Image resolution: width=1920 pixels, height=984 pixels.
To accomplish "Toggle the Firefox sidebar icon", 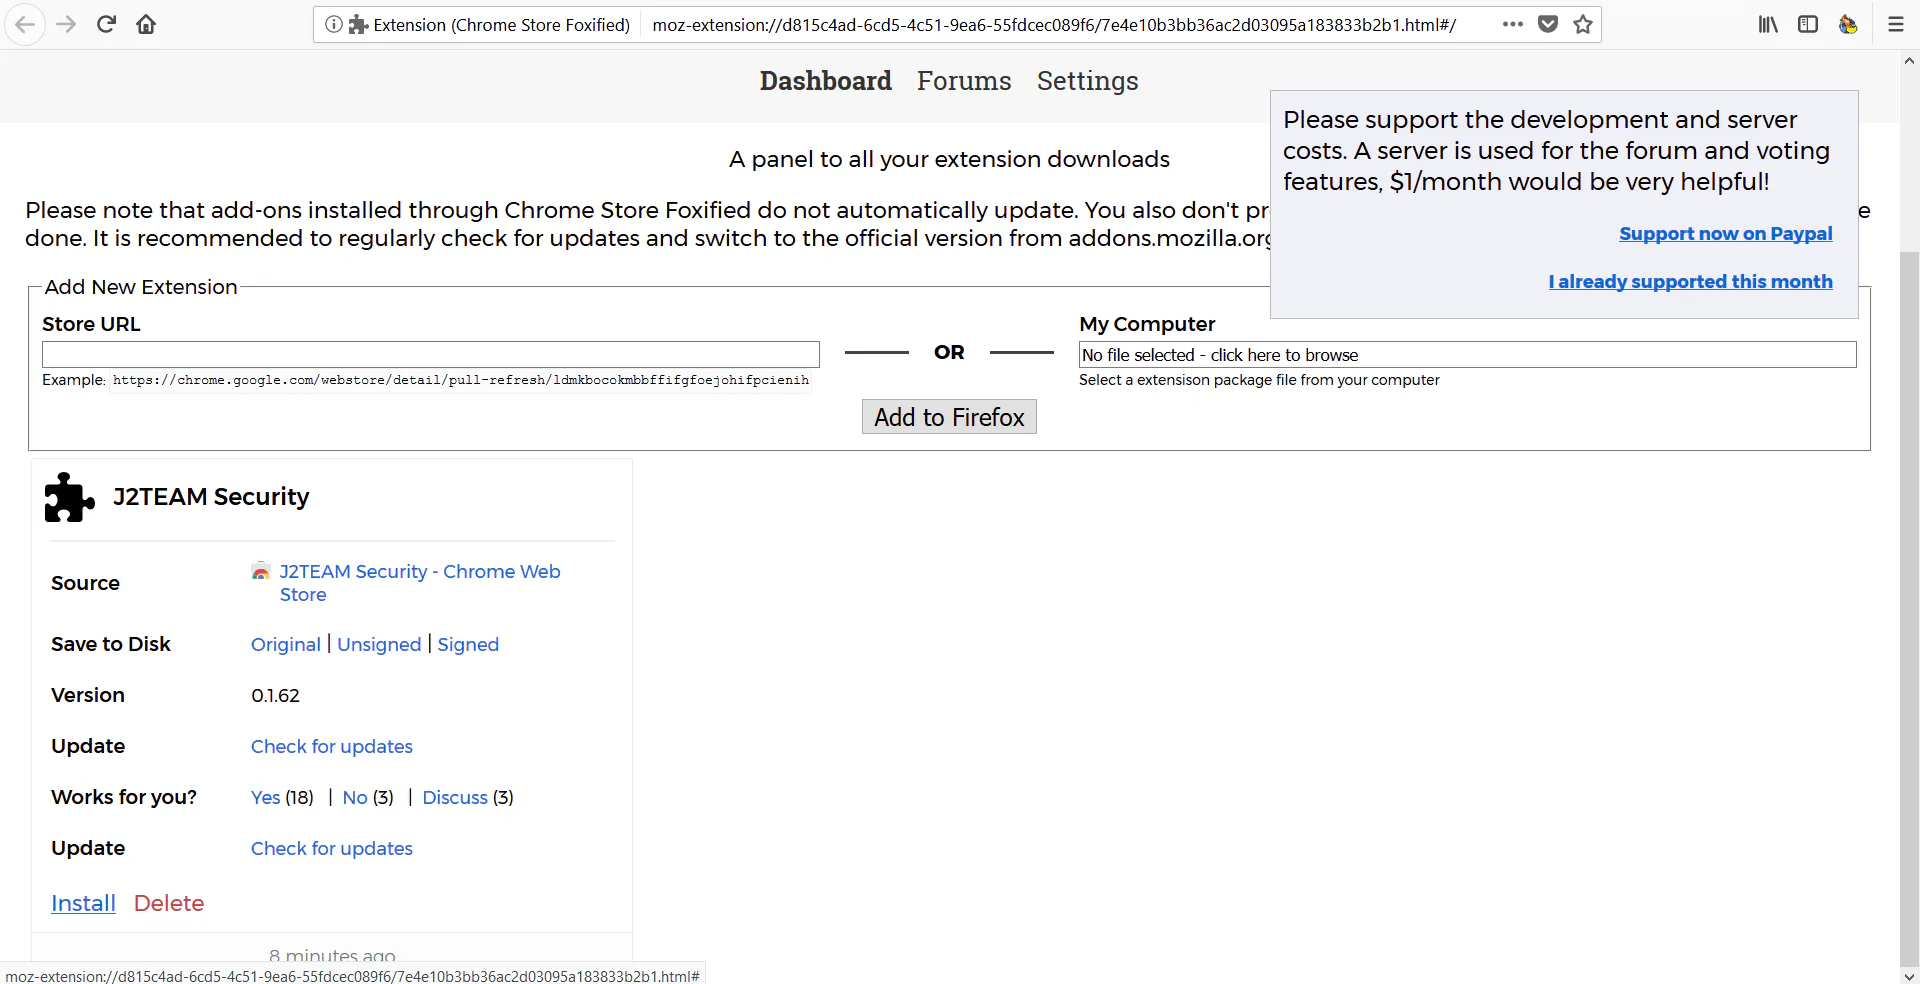I will point(1808,25).
